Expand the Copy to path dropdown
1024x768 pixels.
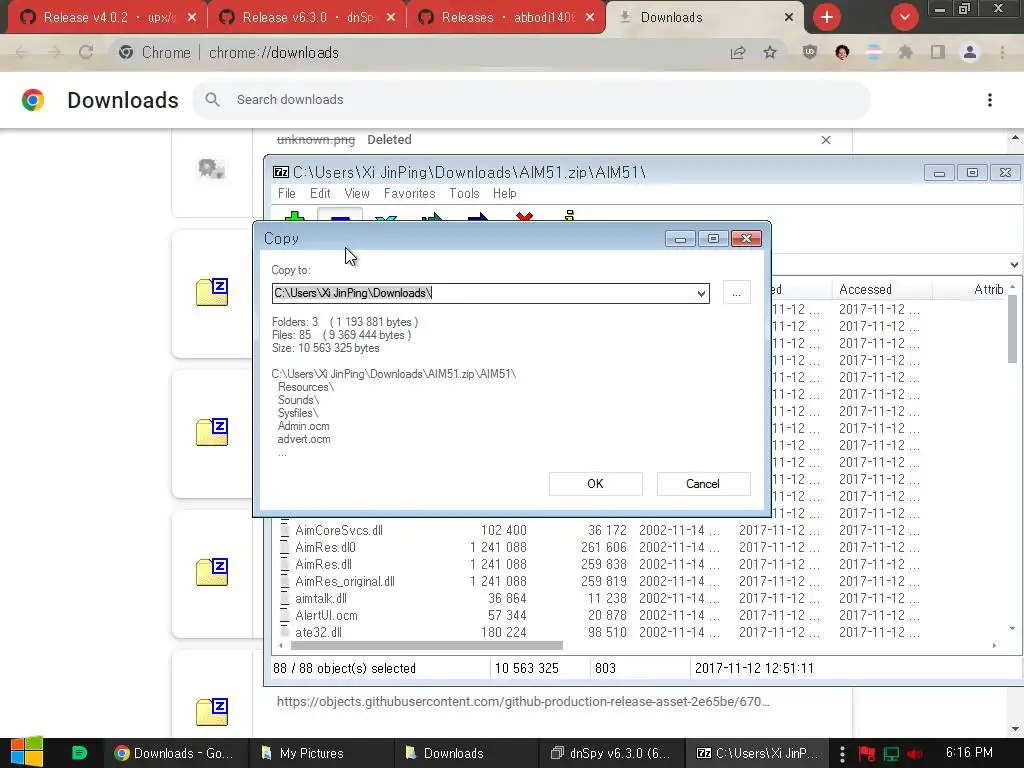(701, 293)
